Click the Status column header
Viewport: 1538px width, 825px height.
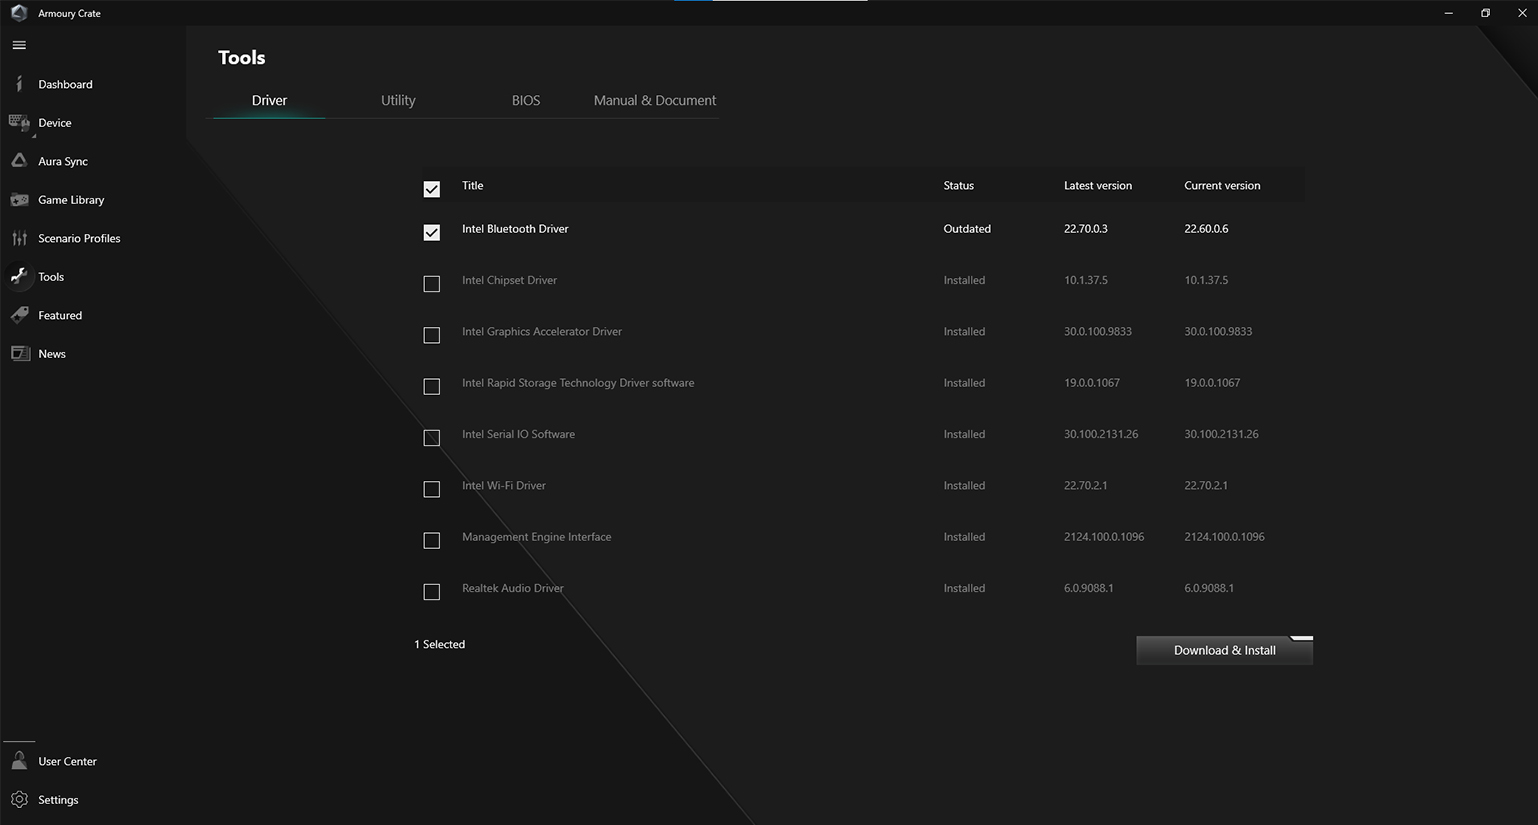pos(958,186)
